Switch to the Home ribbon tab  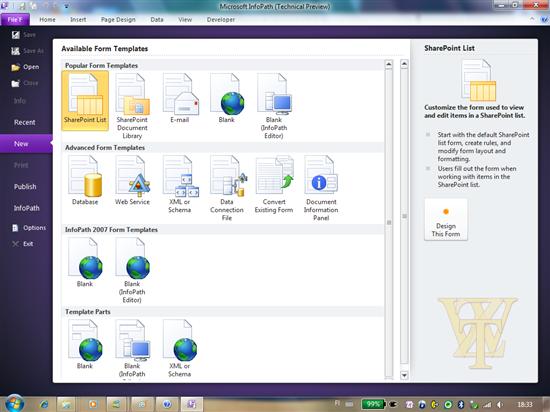click(47, 20)
